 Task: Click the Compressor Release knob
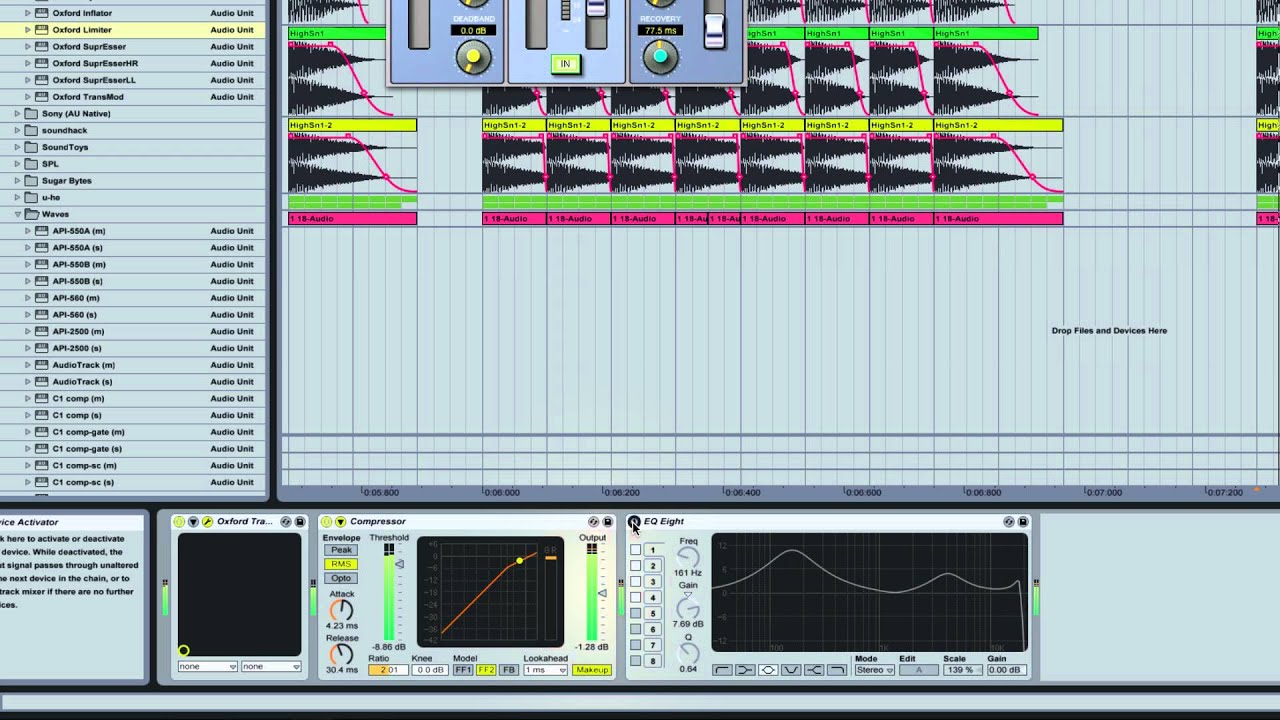click(342, 653)
